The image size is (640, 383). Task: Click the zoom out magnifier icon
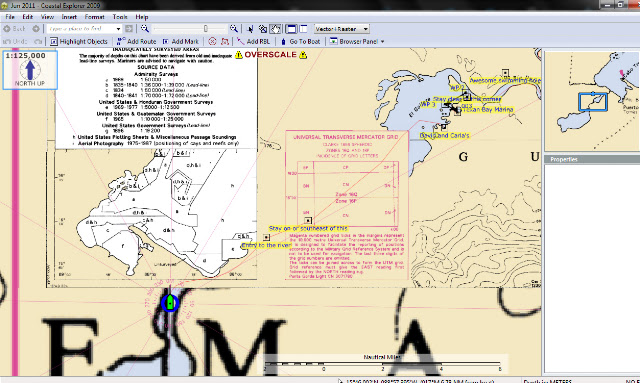click(x=145, y=29)
